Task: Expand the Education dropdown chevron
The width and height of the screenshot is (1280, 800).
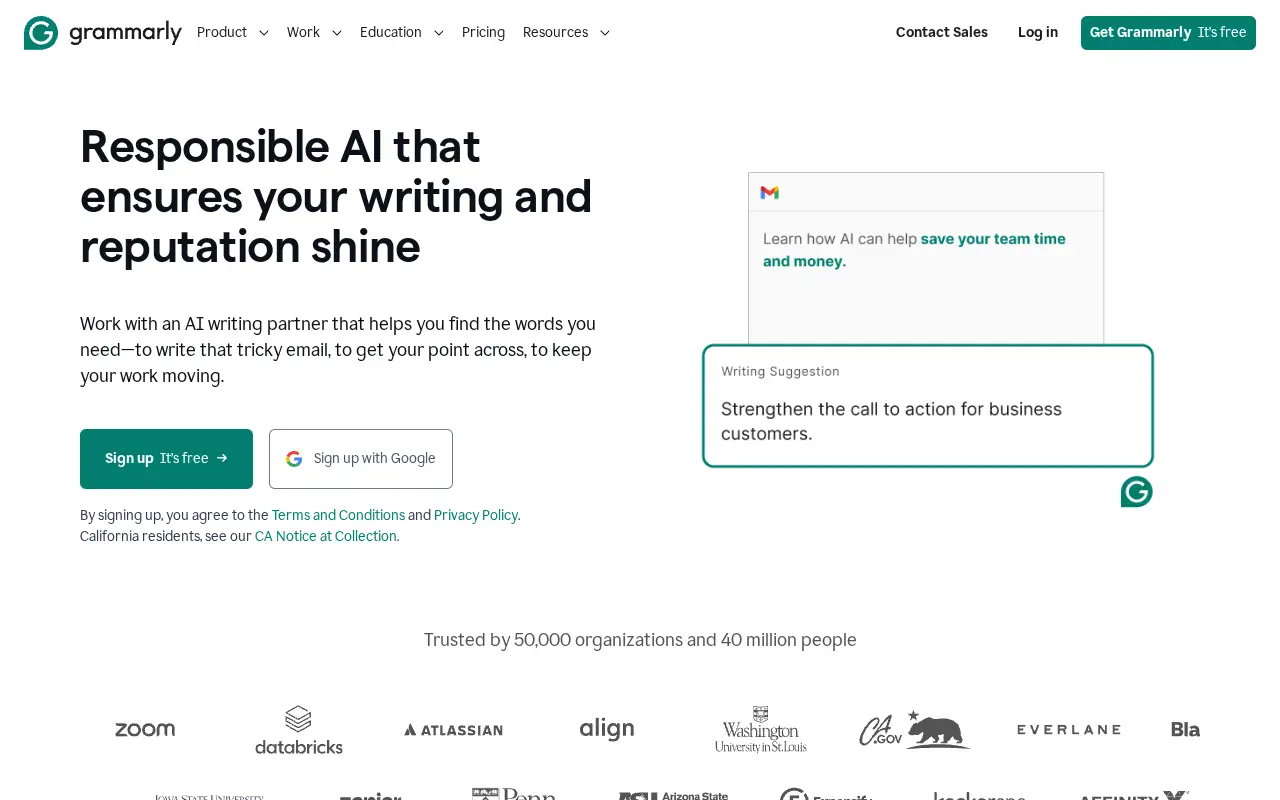Action: [439, 33]
